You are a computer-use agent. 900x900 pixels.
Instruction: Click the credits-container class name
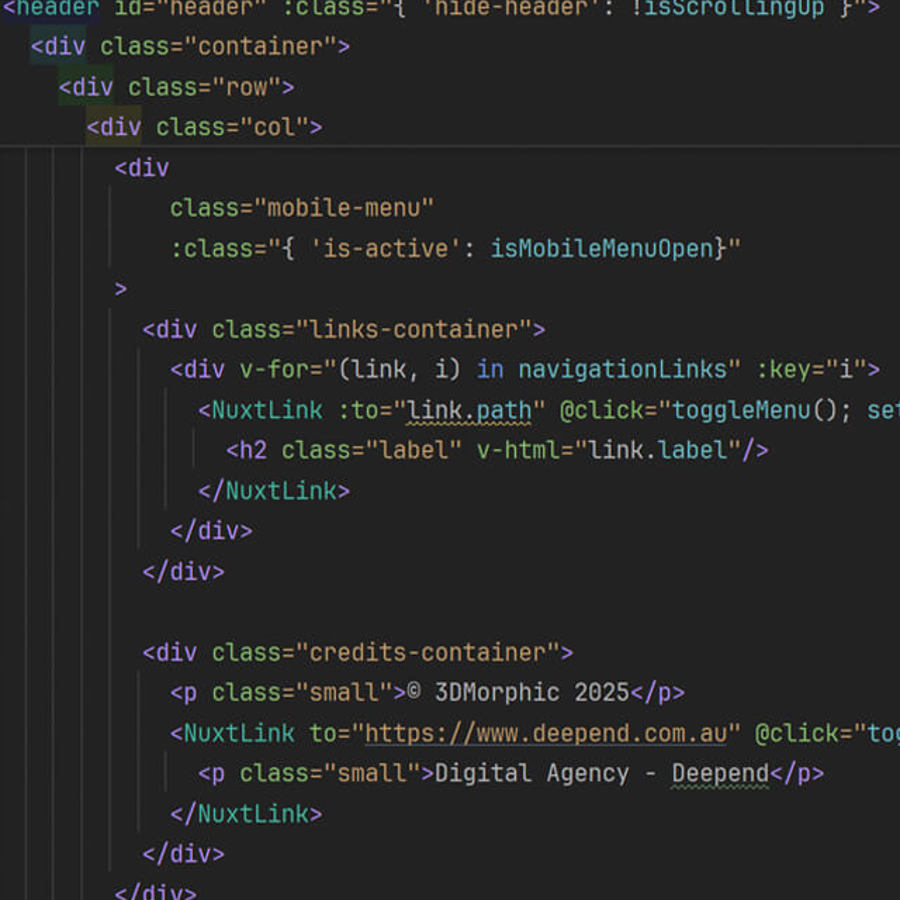[428, 653]
